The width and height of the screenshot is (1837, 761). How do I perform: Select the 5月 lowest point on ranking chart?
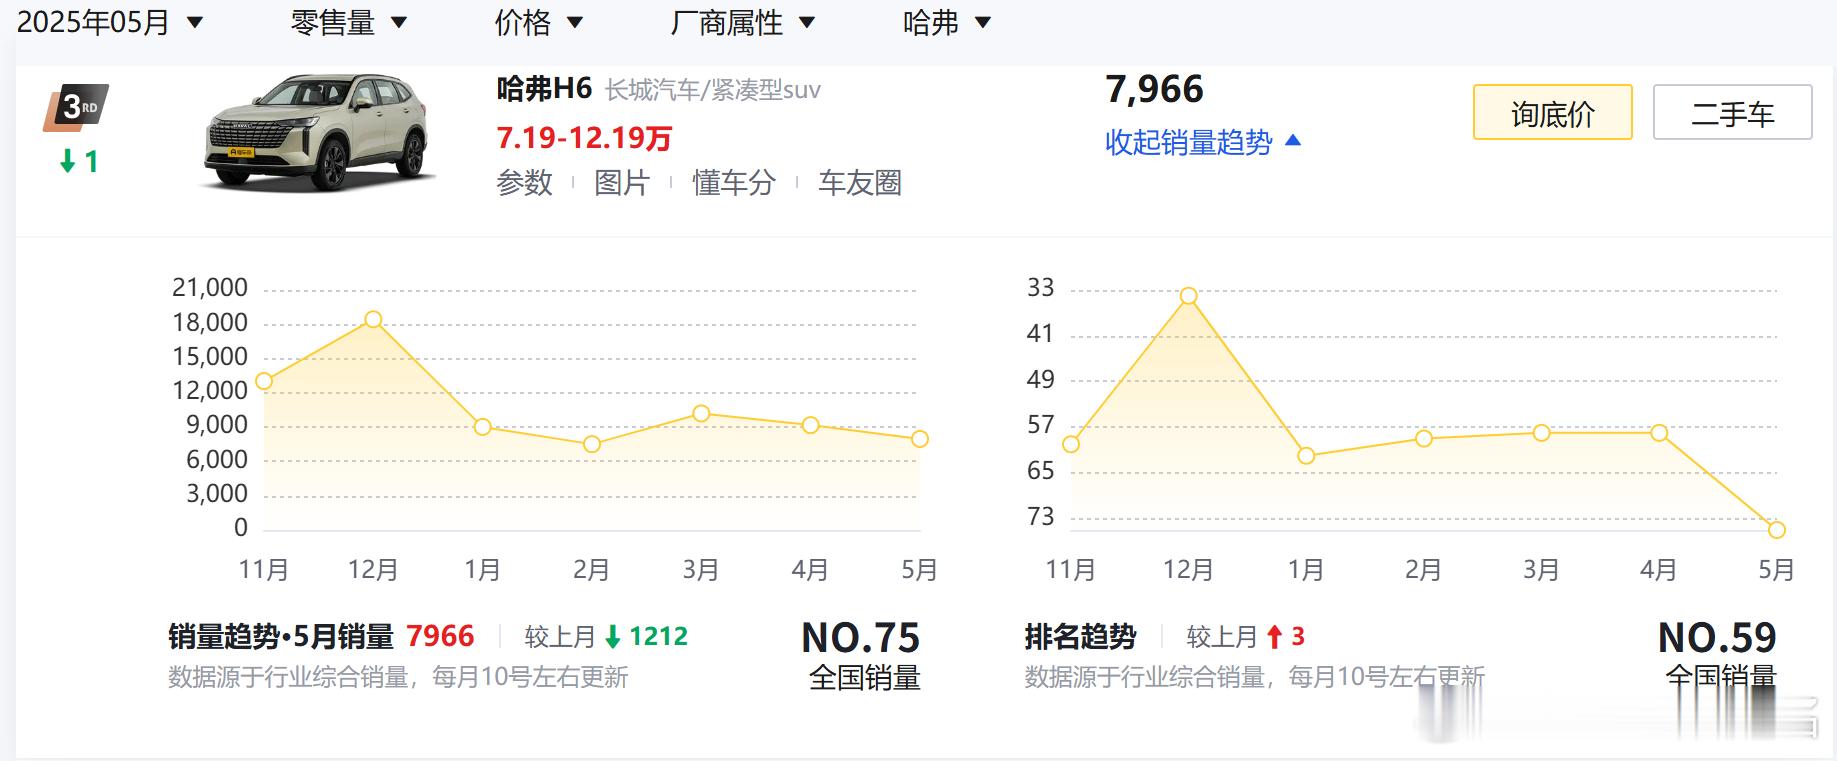pyautogui.click(x=1777, y=530)
